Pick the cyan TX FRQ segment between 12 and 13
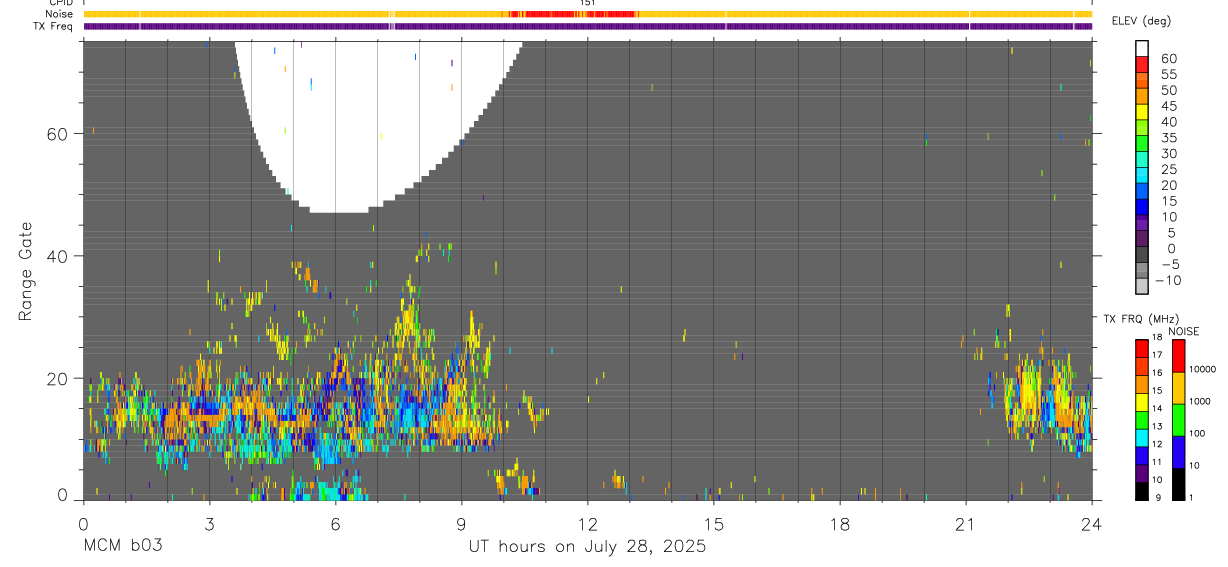 click(x=1142, y=437)
